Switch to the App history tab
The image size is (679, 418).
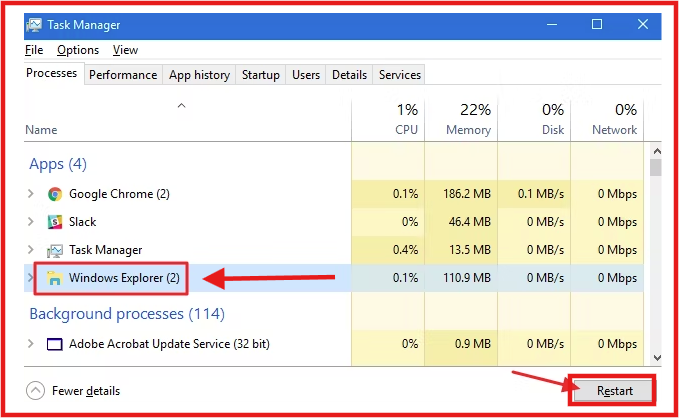(199, 75)
